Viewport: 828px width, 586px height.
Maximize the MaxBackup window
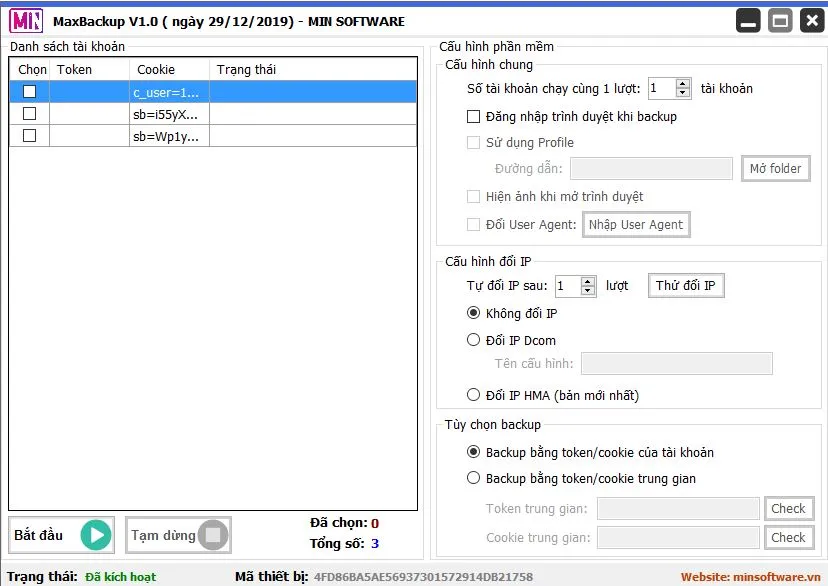pyautogui.click(x=780, y=21)
